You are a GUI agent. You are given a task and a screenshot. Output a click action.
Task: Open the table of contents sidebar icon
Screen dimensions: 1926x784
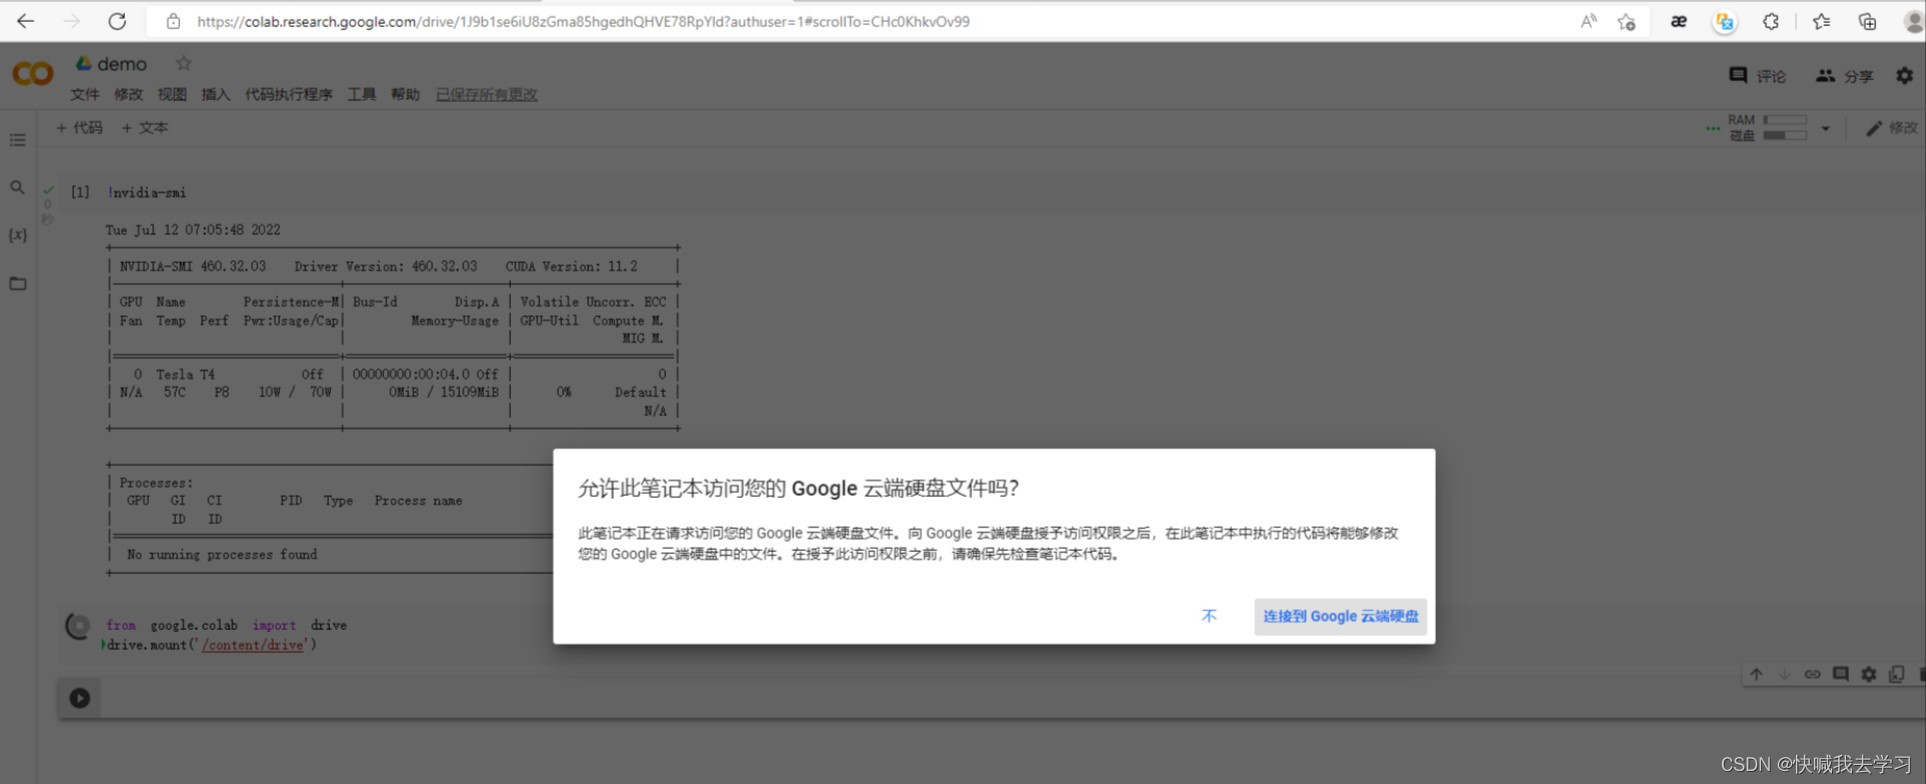click(x=17, y=140)
